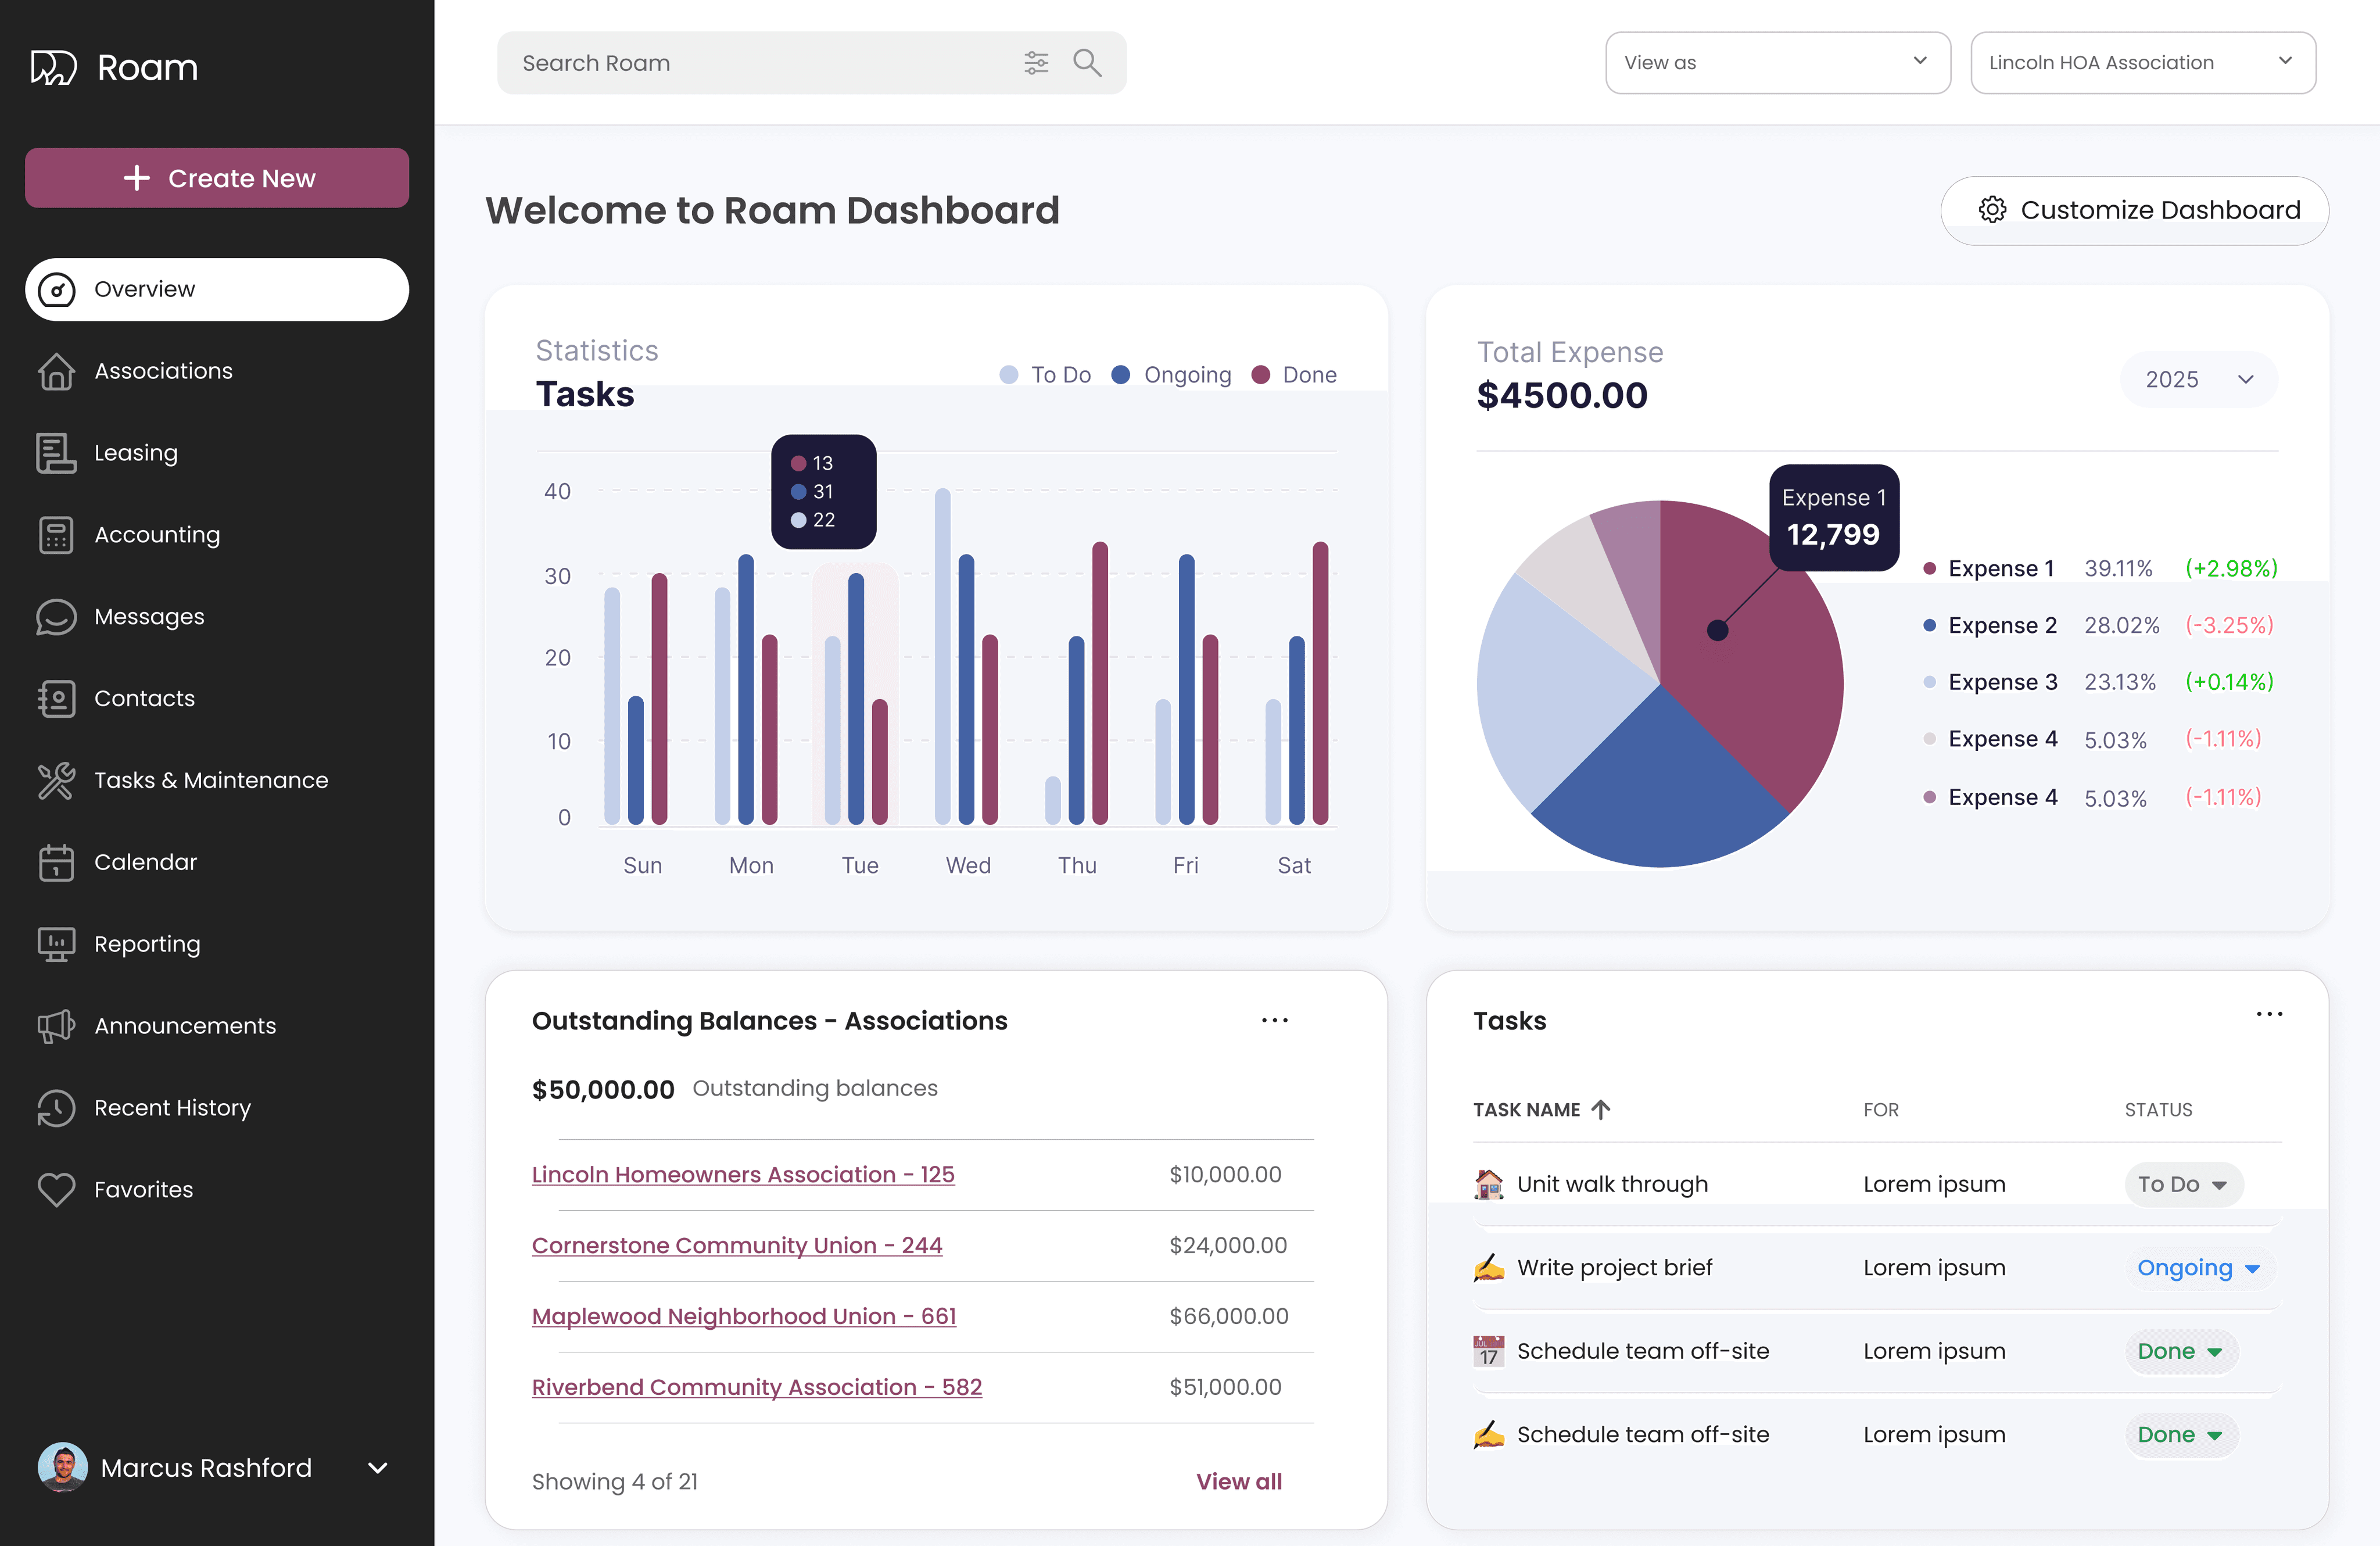Screen dimensions: 2380x1546
Task: Change Write project brief Ongoing status
Action: [x=2197, y=1268]
